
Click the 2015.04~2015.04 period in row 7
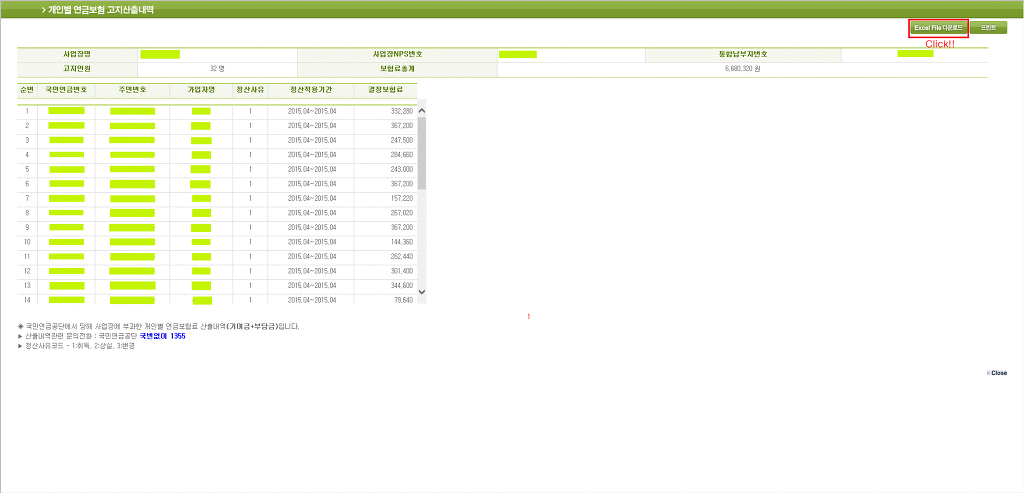pyautogui.click(x=312, y=198)
